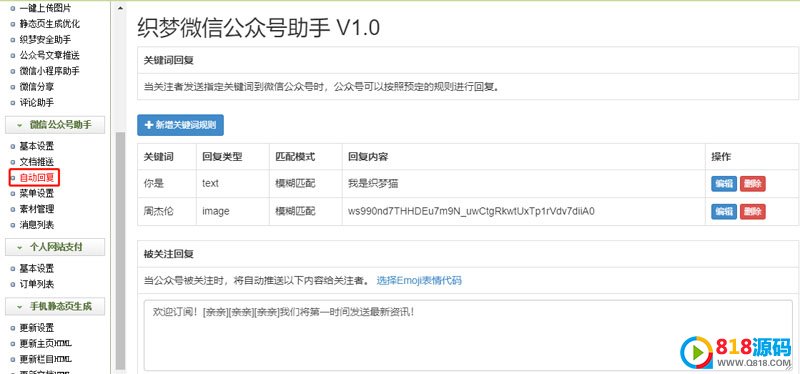This screenshot has width=800, height=374.
Task: Click the 匹配模式 column header
Action: [x=295, y=157]
